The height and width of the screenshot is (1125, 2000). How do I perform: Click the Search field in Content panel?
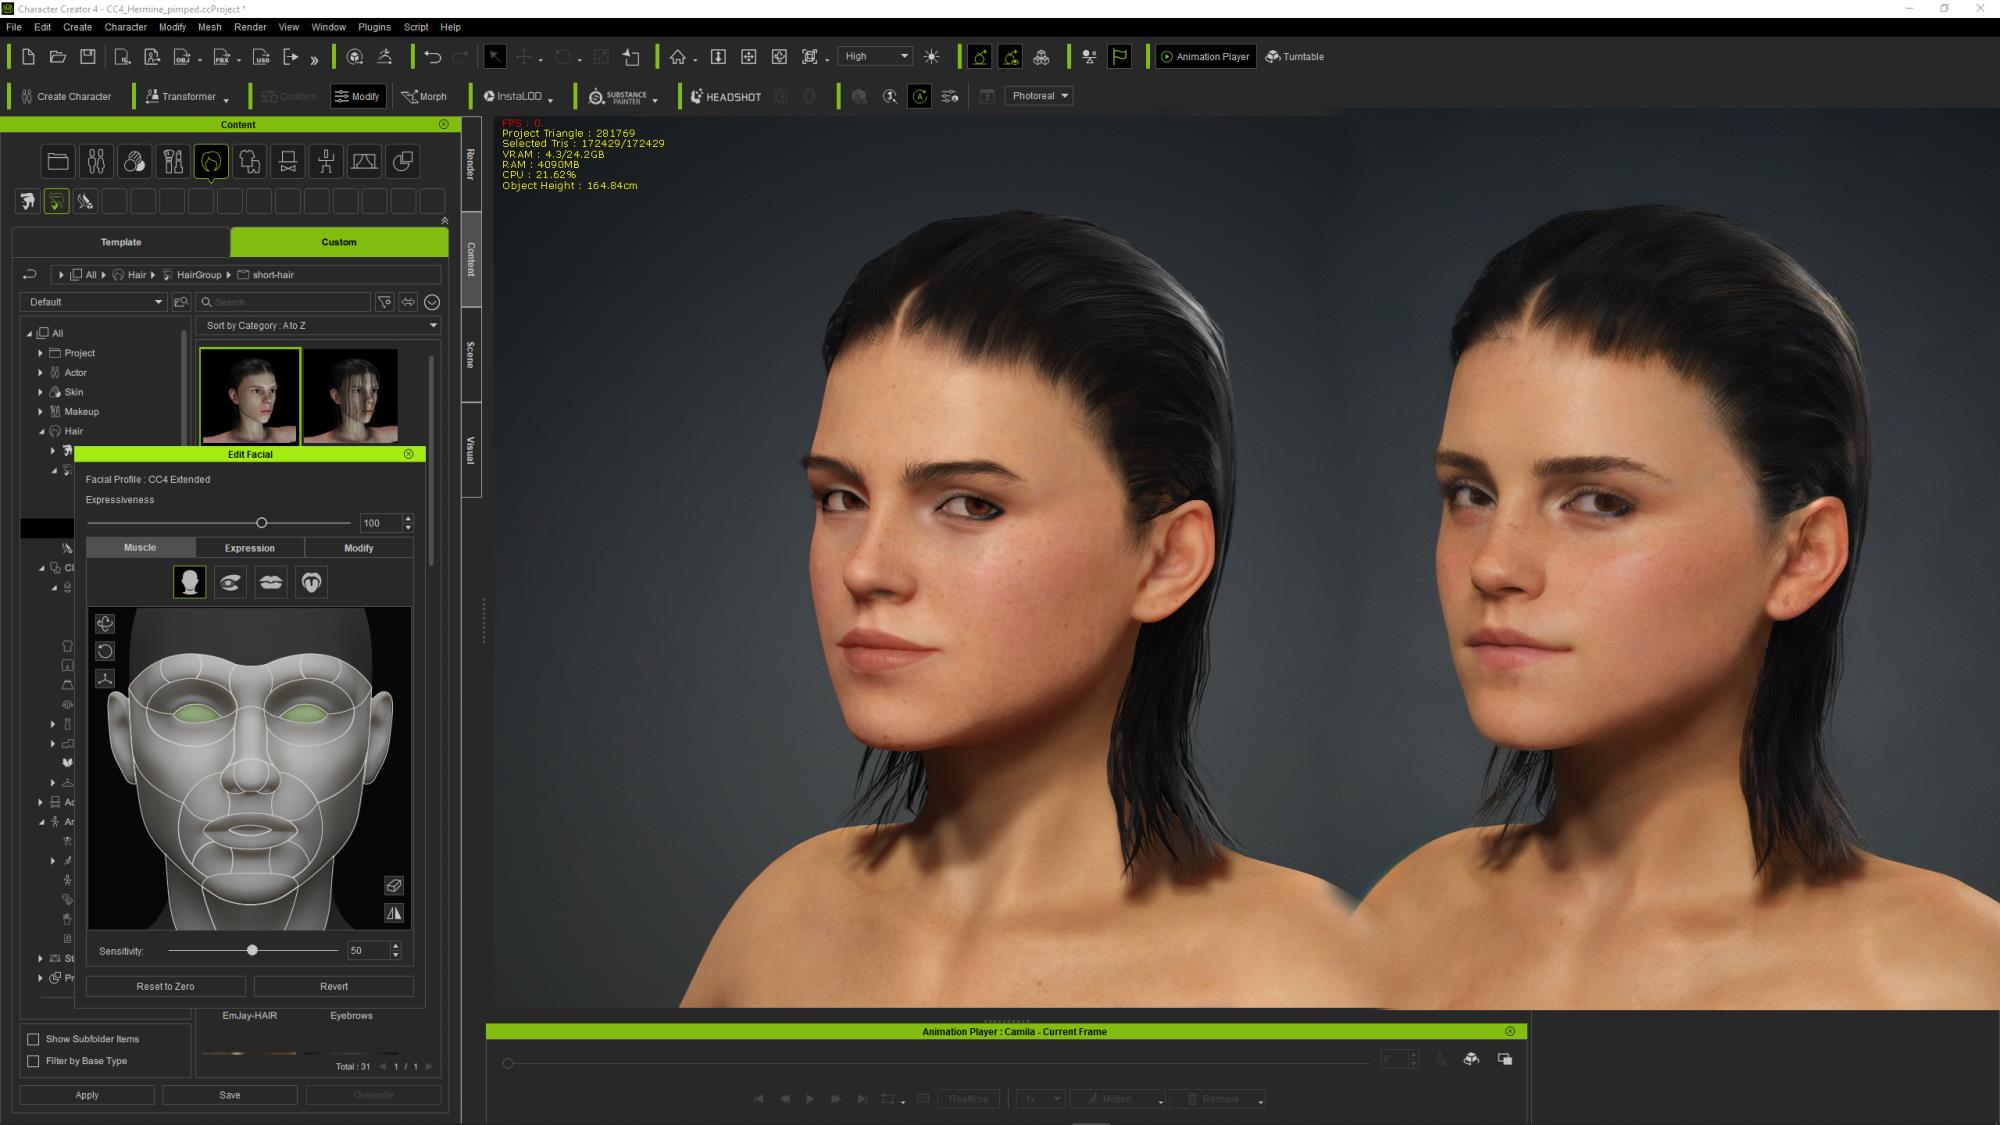[x=283, y=302]
